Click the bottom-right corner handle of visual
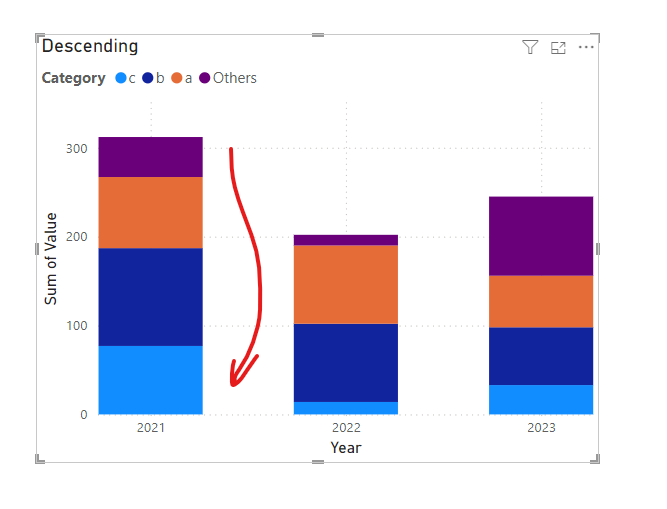Screen dimensions: 667x509 596,459
